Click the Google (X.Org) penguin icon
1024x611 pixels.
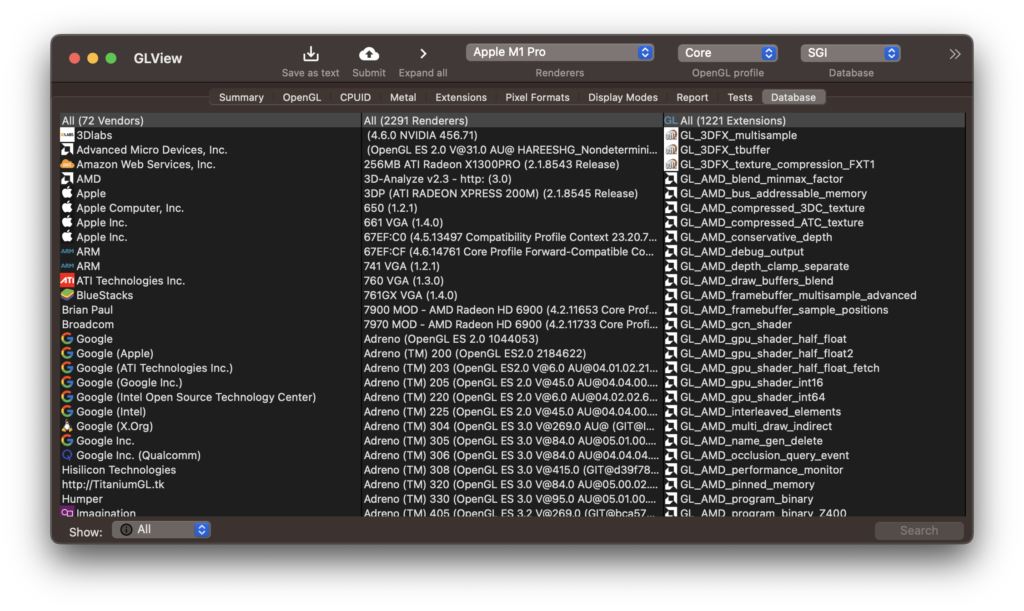[67, 426]
